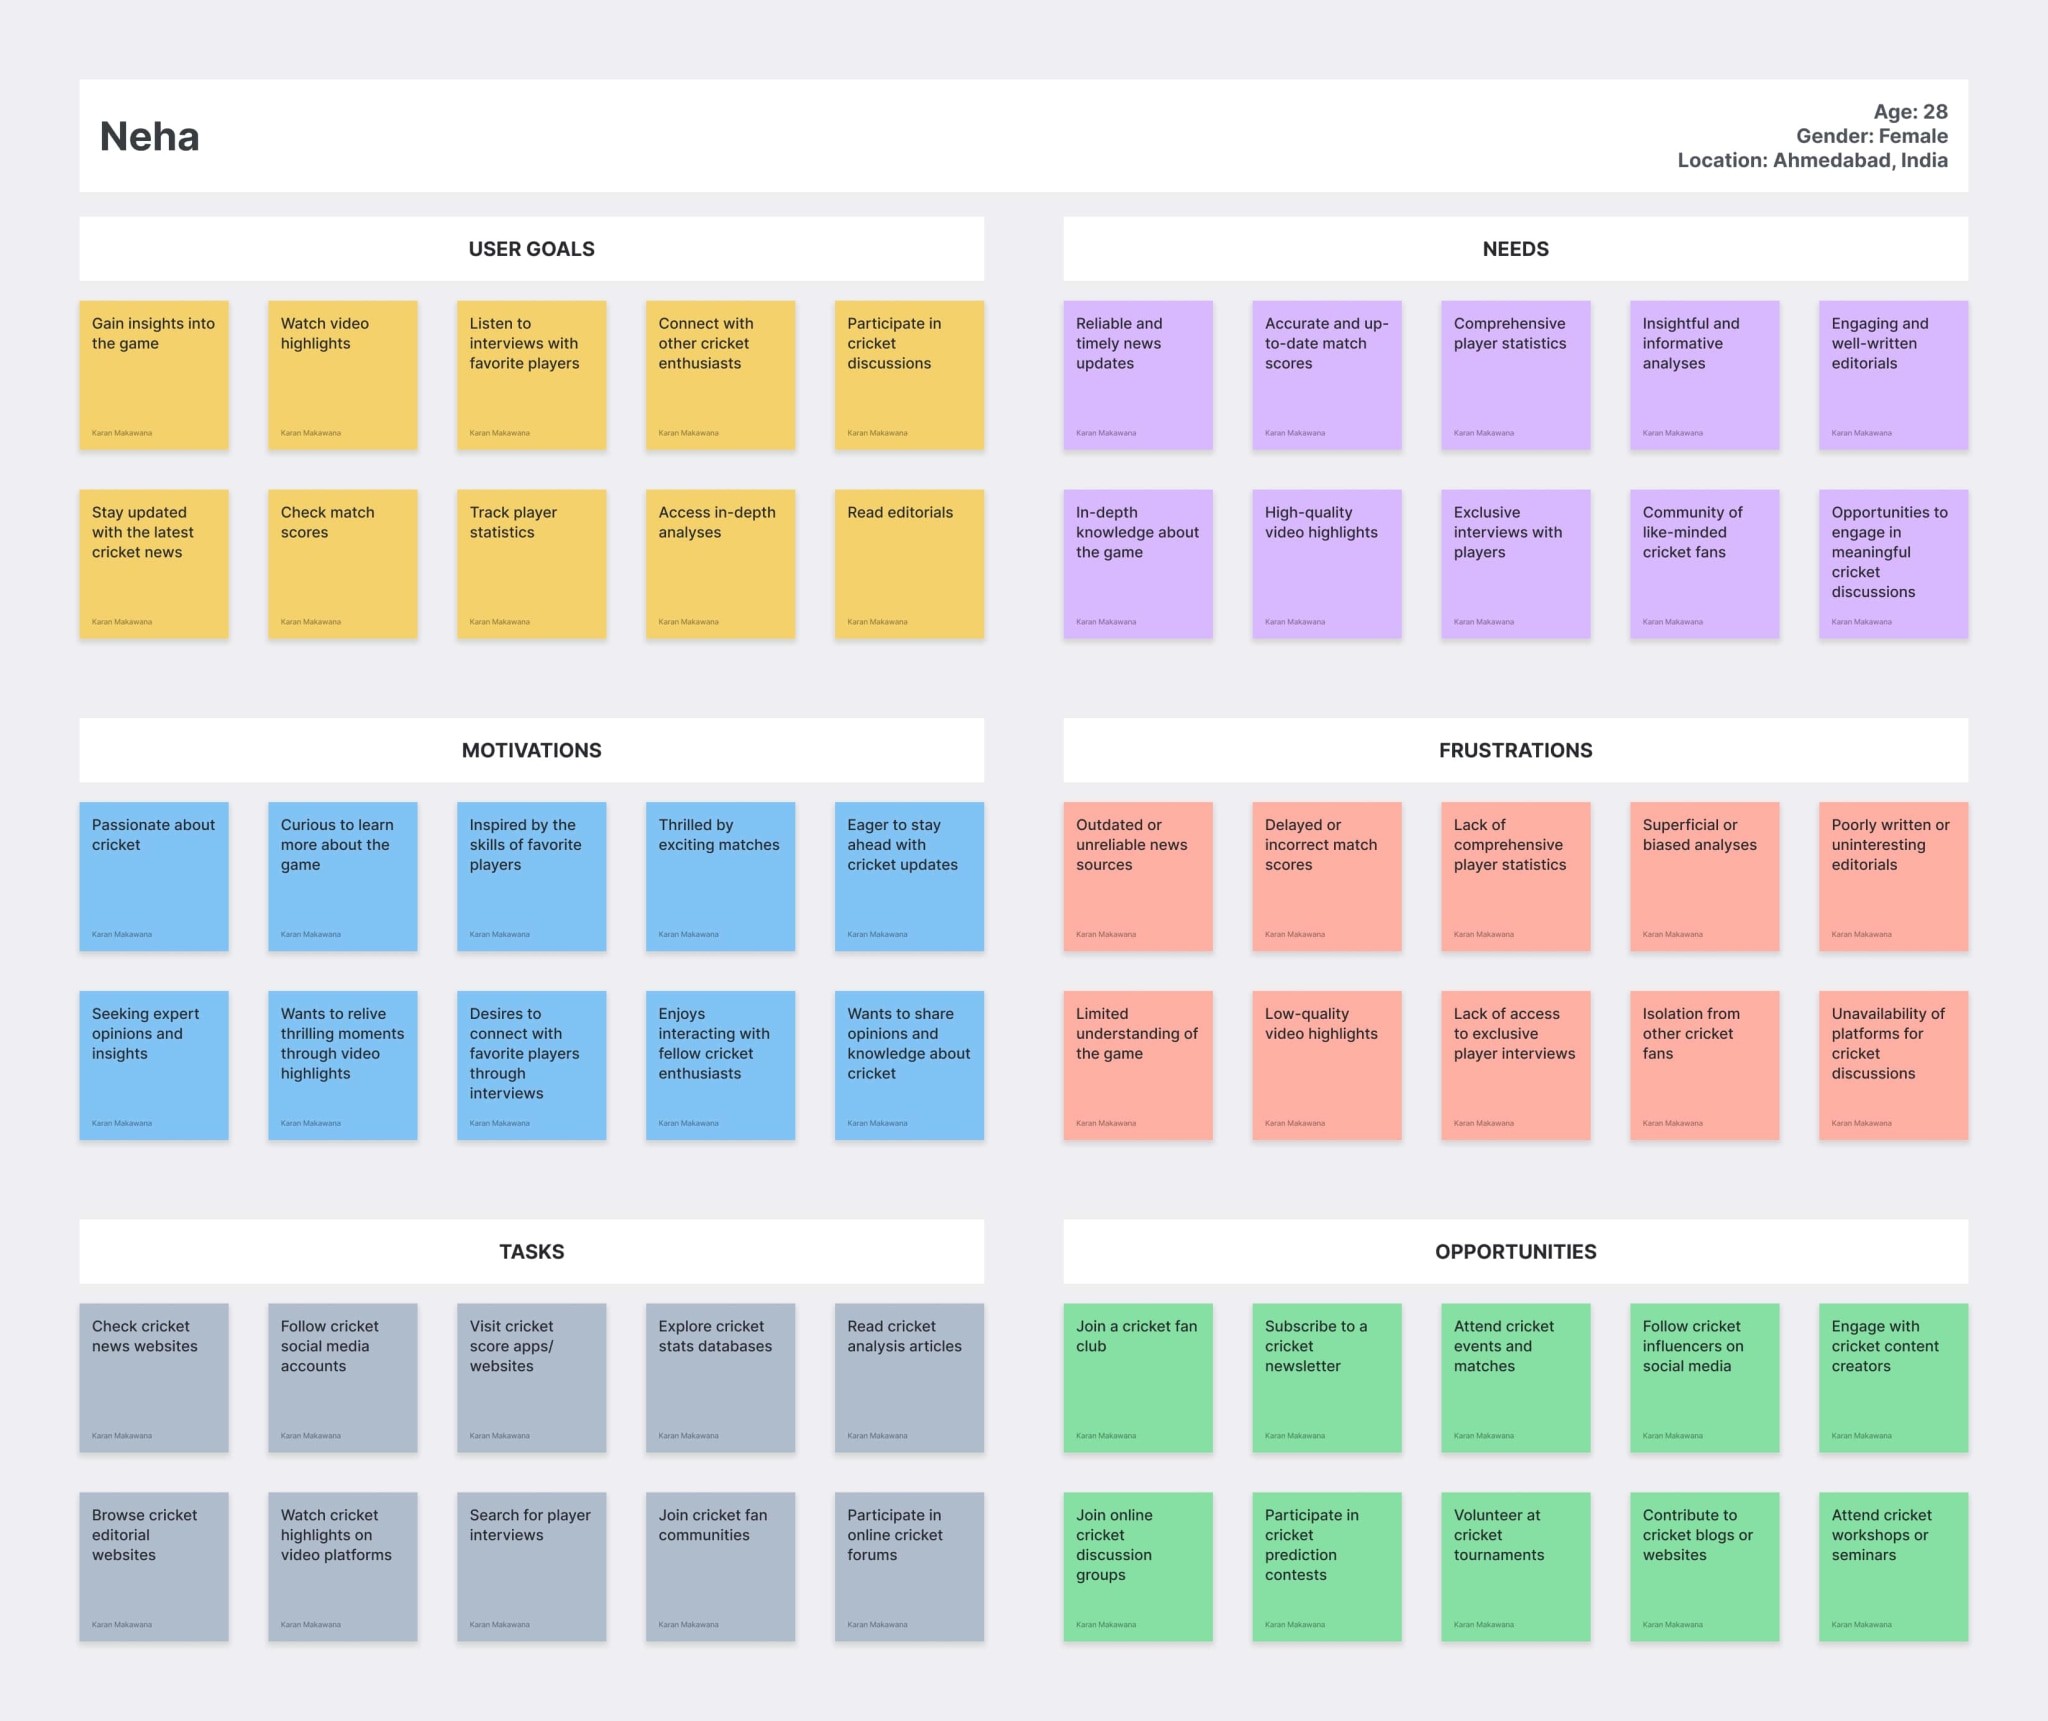Select 'Accurate and up-to-date match scores' note
The height and width of the screenshot is (1721, 2048).
tap(1327, 375)
